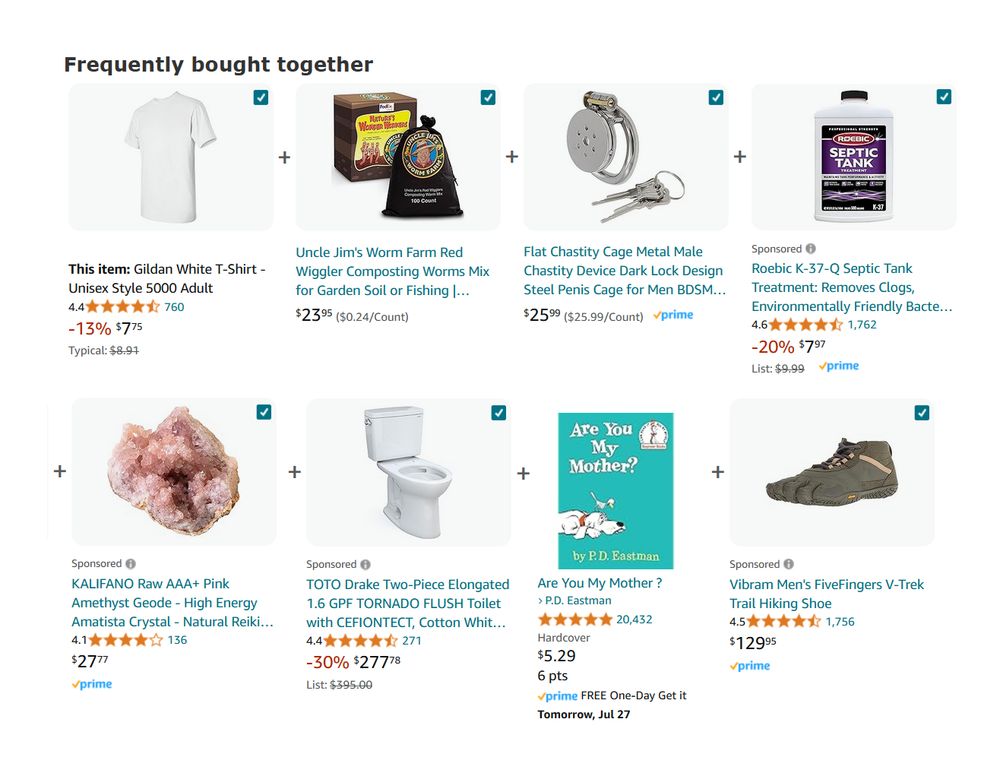The width and height of the screenshot is (1000, 780).
Task: Click the star rating of Are You My Mother
Action: 574,619
